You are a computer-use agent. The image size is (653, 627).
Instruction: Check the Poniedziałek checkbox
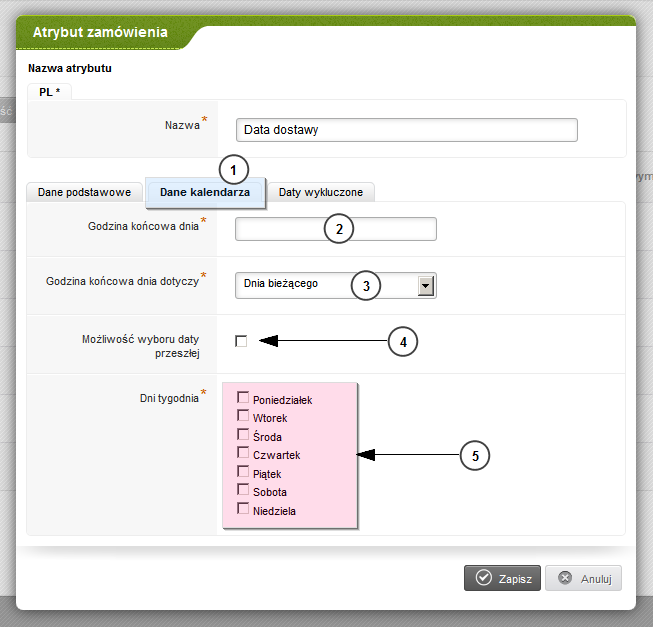(x=242, y=398)
